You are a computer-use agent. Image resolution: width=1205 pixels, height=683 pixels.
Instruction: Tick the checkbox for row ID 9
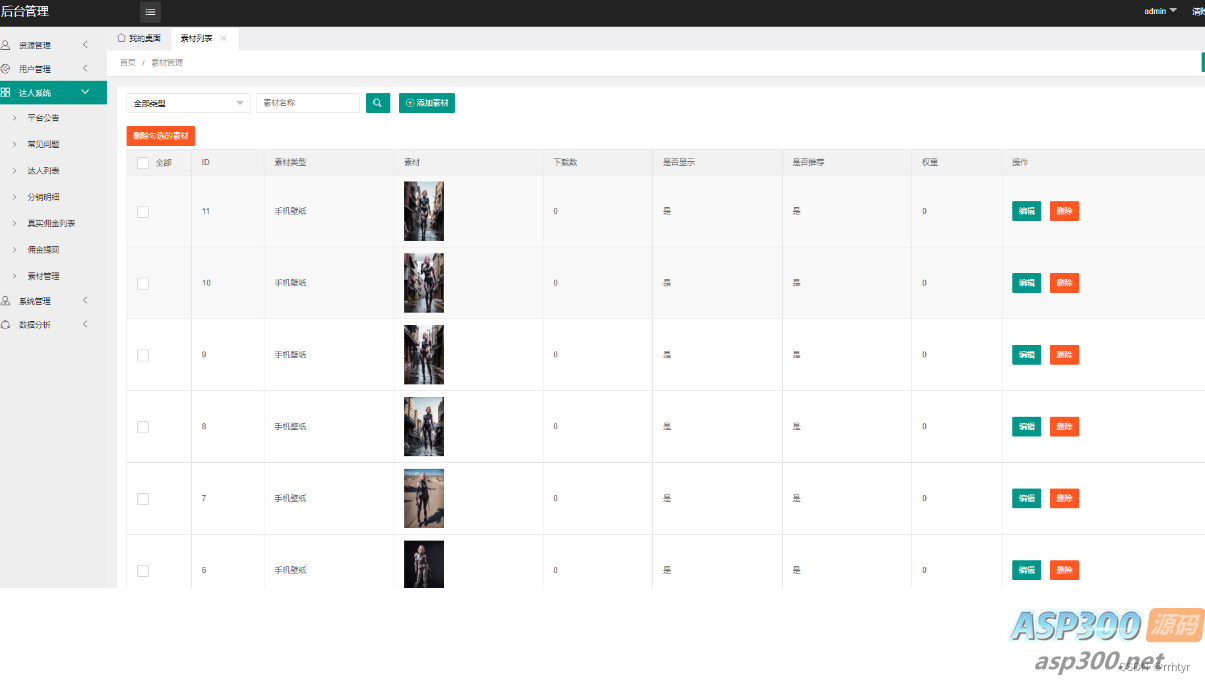click(x=143, y=355)
